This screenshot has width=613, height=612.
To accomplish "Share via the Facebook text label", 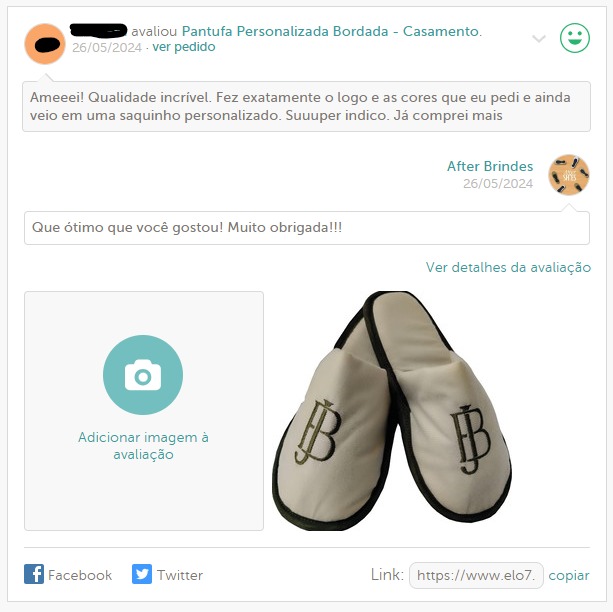I will click(x=80, y=575).
